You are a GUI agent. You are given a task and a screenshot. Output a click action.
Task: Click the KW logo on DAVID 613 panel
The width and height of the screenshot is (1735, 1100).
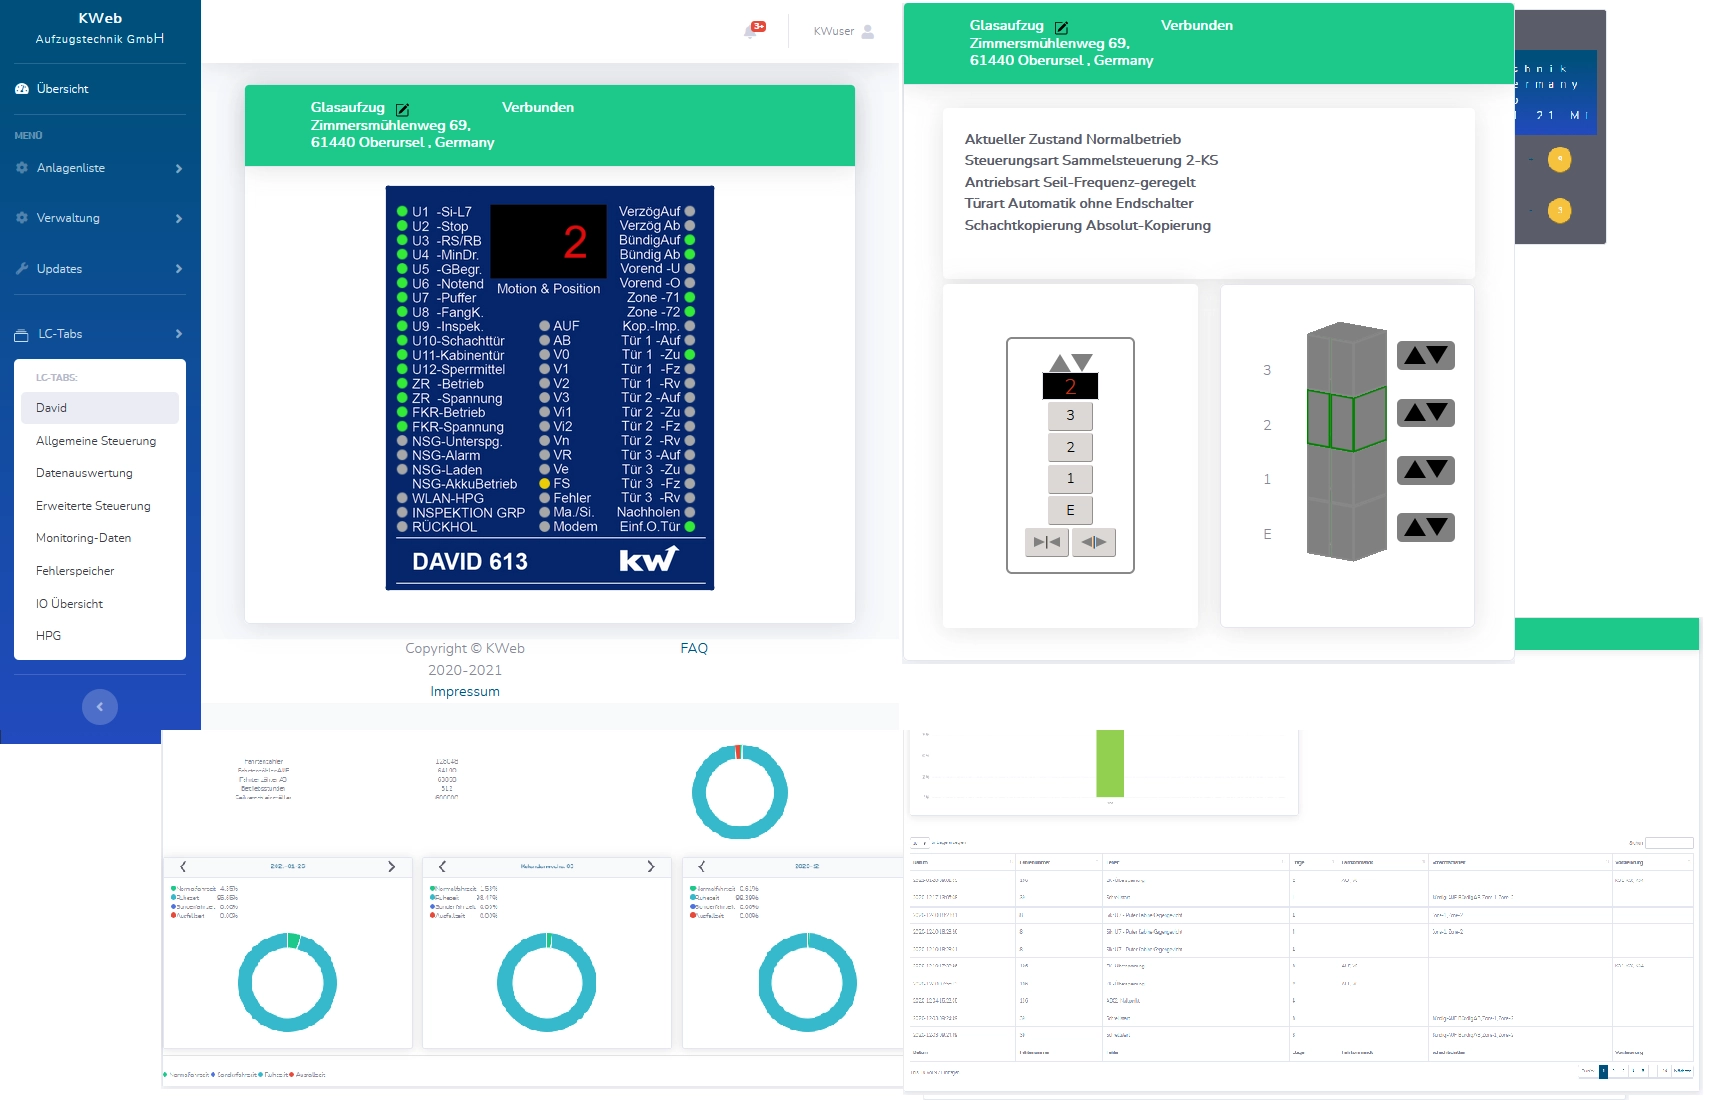coord(648,560)
